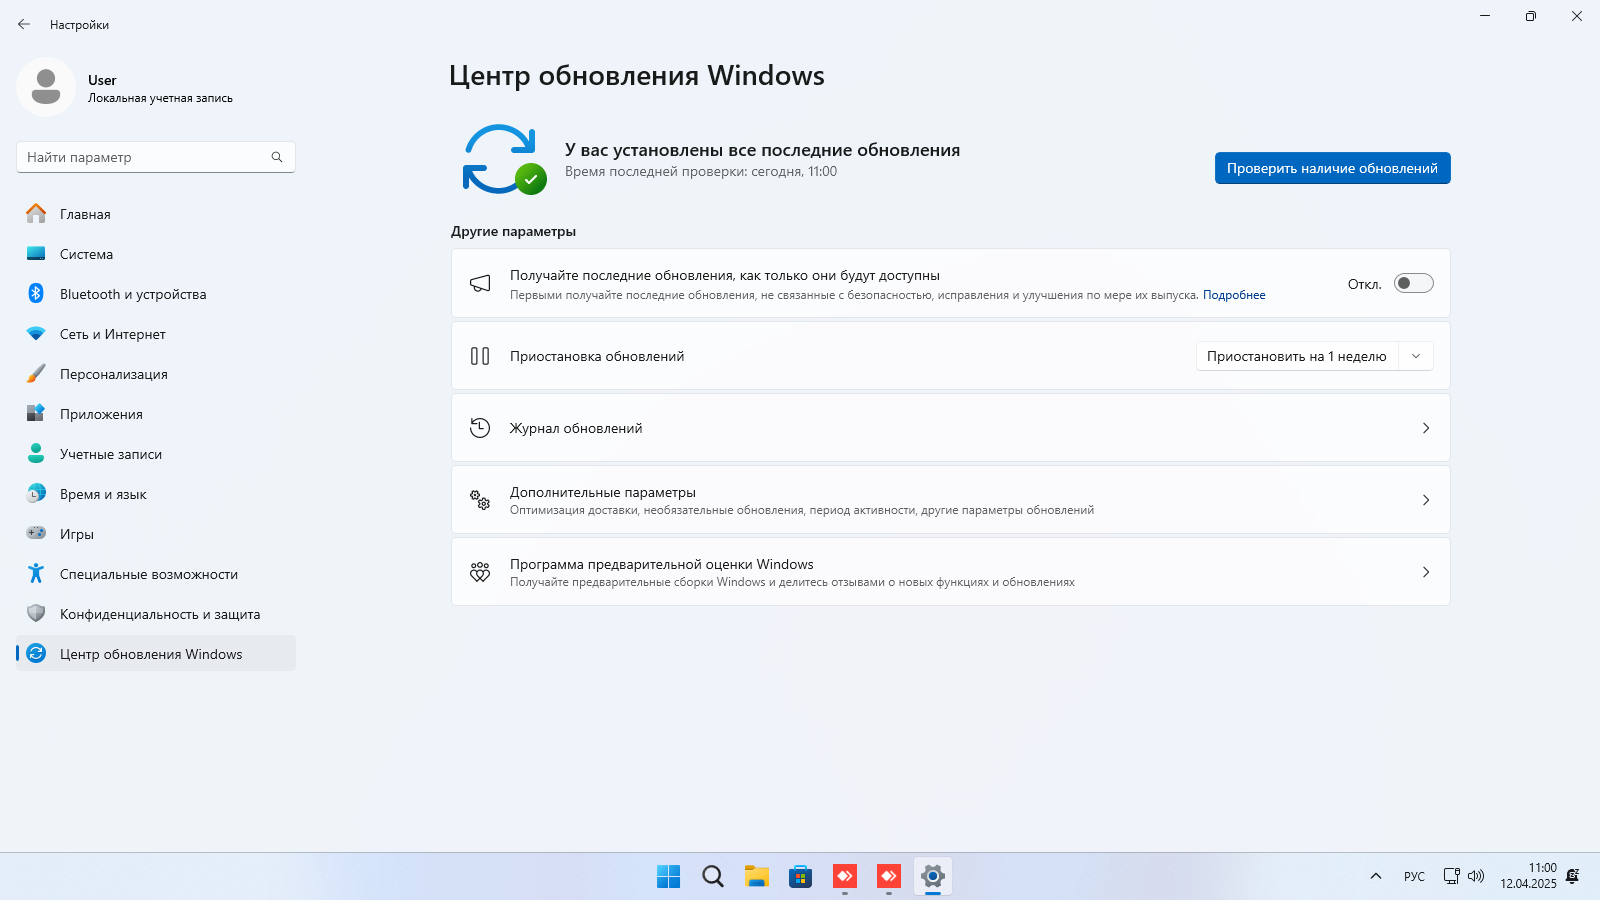Screen dimensions: 1600x900
Task: Click the Время и язык globe clock icon
Action: point(36,493)
